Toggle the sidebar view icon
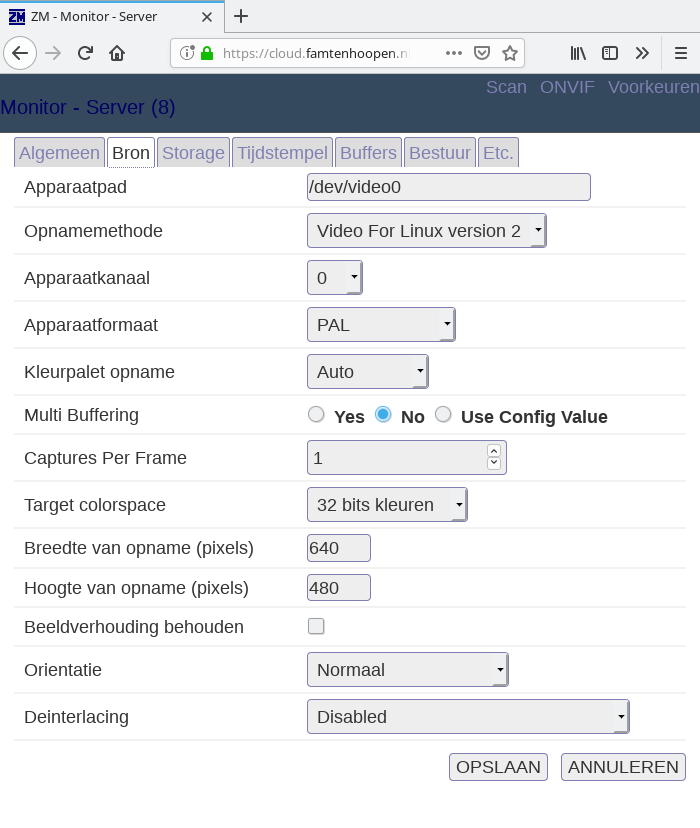The image size is (700, 828). click(609, 53)
